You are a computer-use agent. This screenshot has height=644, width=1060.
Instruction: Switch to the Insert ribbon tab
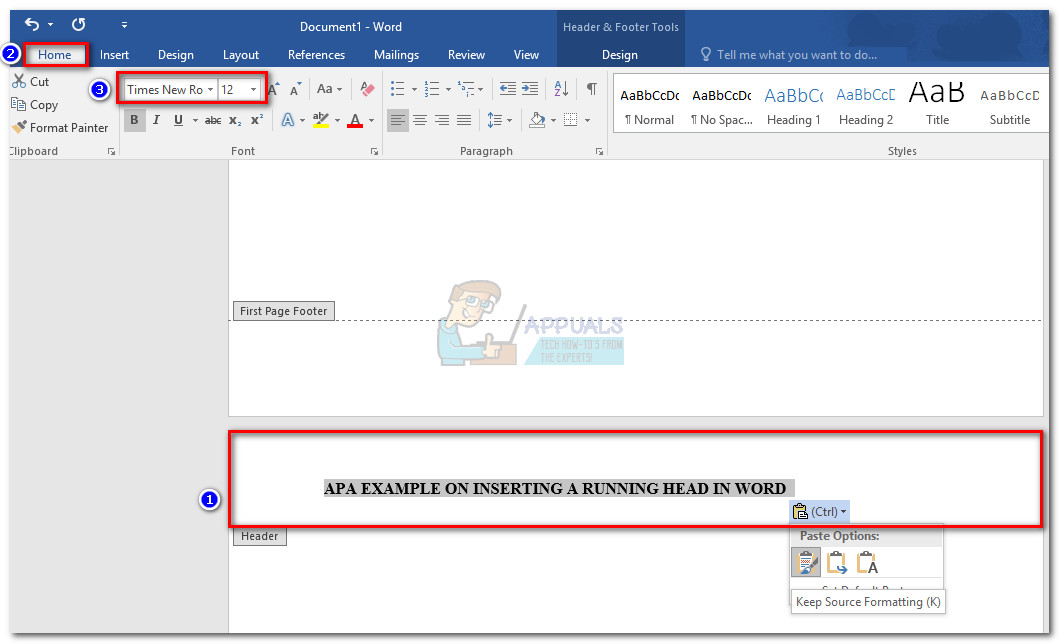114,55
